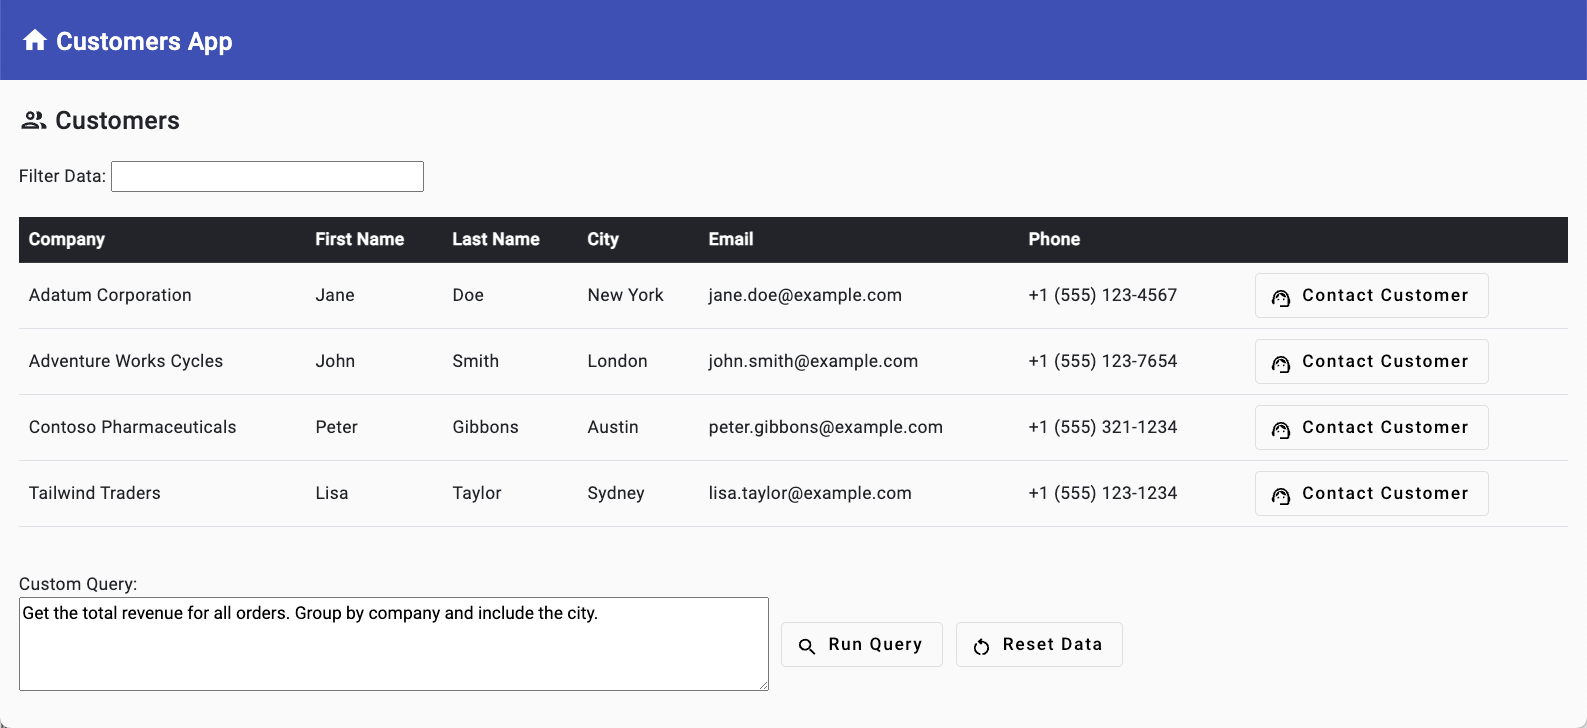Viewport: 1587px width, 728px height.
Task: Click the First Name column header
Action: click(x=360, y=239)
